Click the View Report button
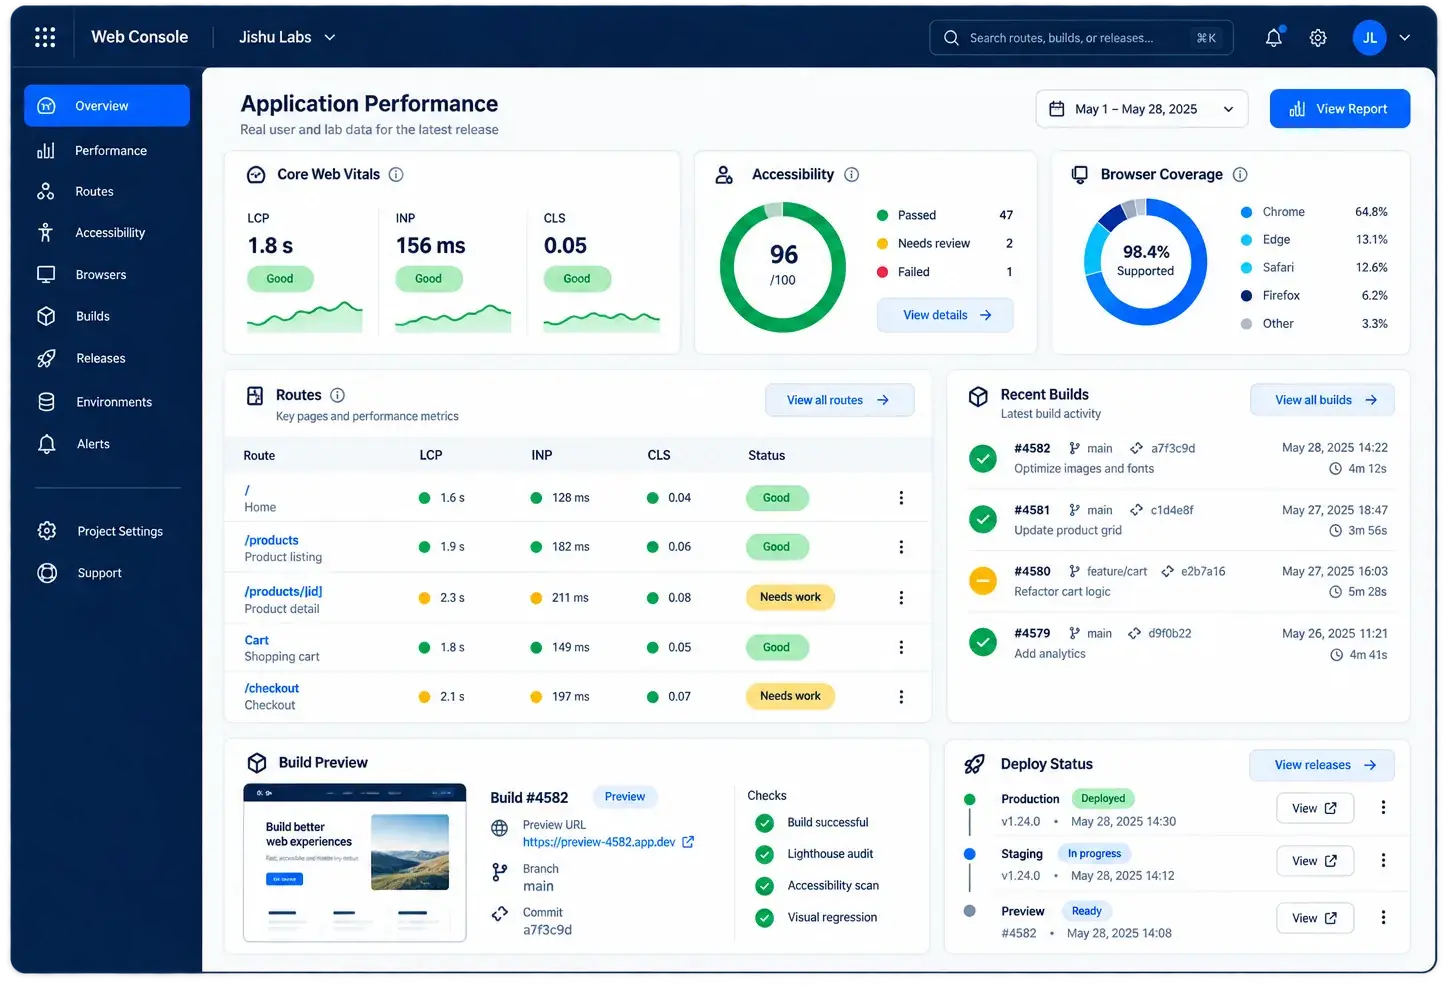This screenshot has height=987, width=1446. coord(1339,109)
